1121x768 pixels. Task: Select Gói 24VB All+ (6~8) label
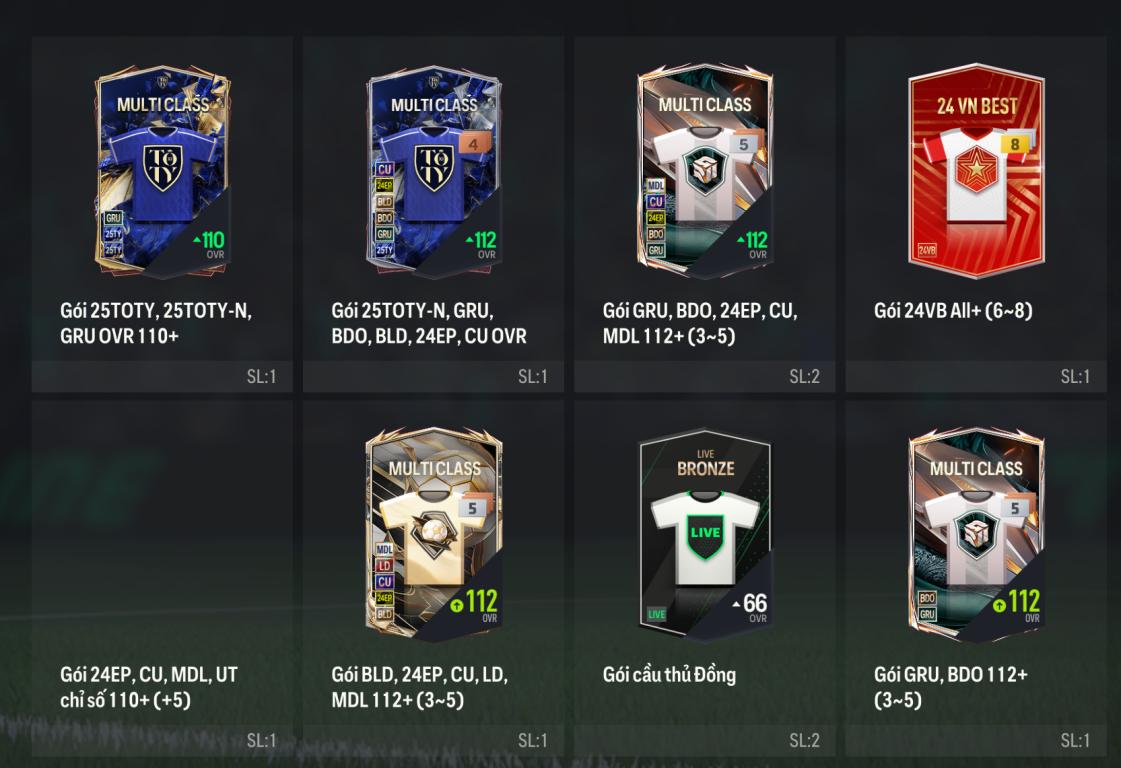point(953,310)
